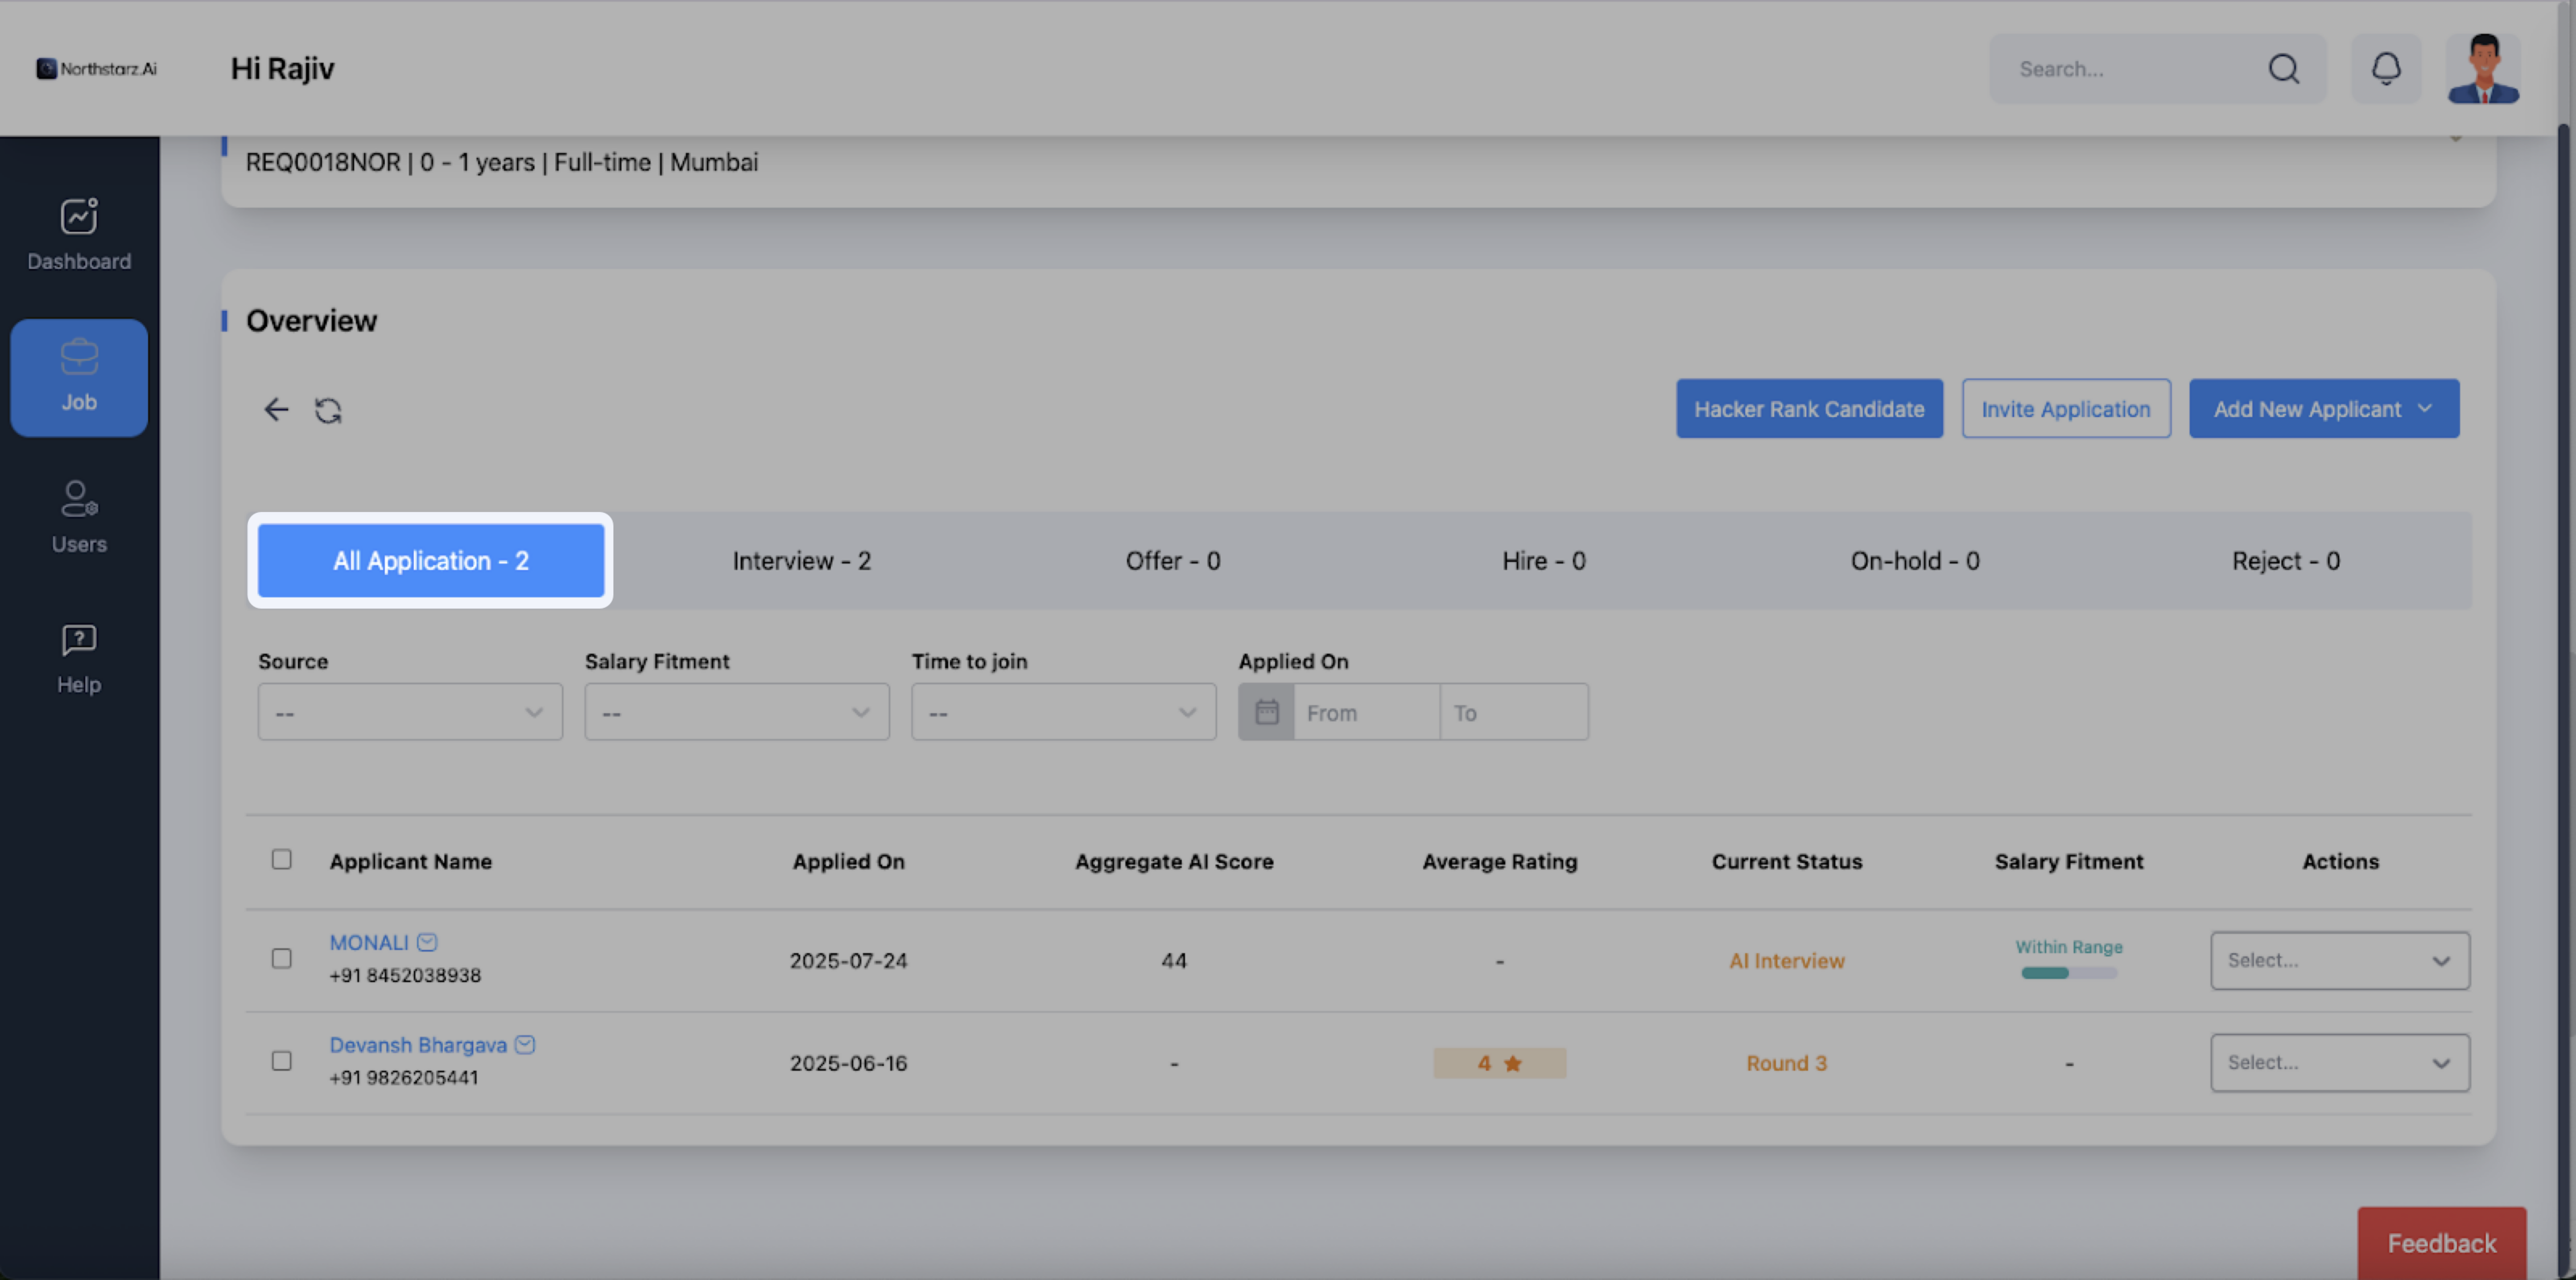Expand the Source filter dropdown

click(x=410, y=712)
